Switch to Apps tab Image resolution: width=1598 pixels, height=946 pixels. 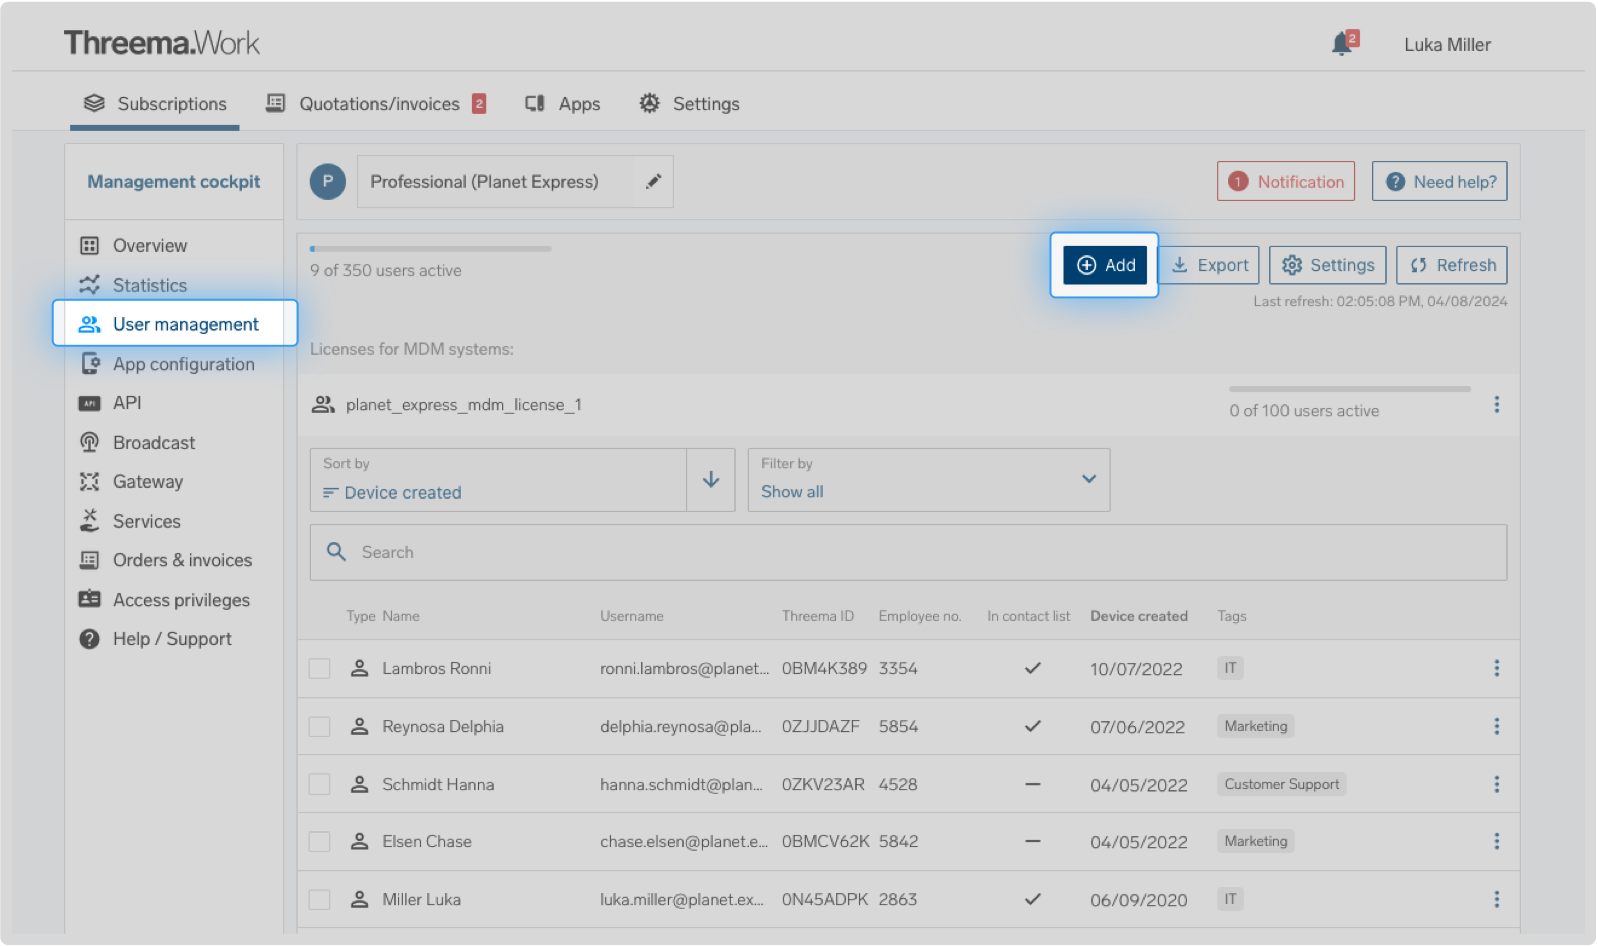click(563, 104)
